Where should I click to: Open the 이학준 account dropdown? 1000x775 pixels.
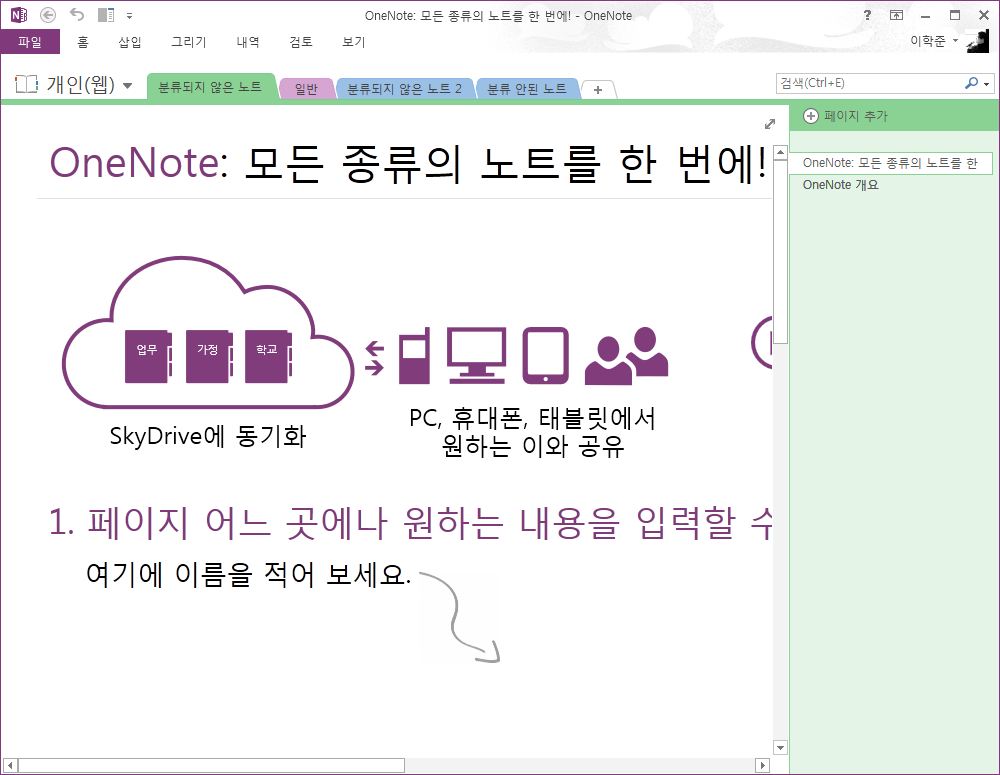(934, 41)
